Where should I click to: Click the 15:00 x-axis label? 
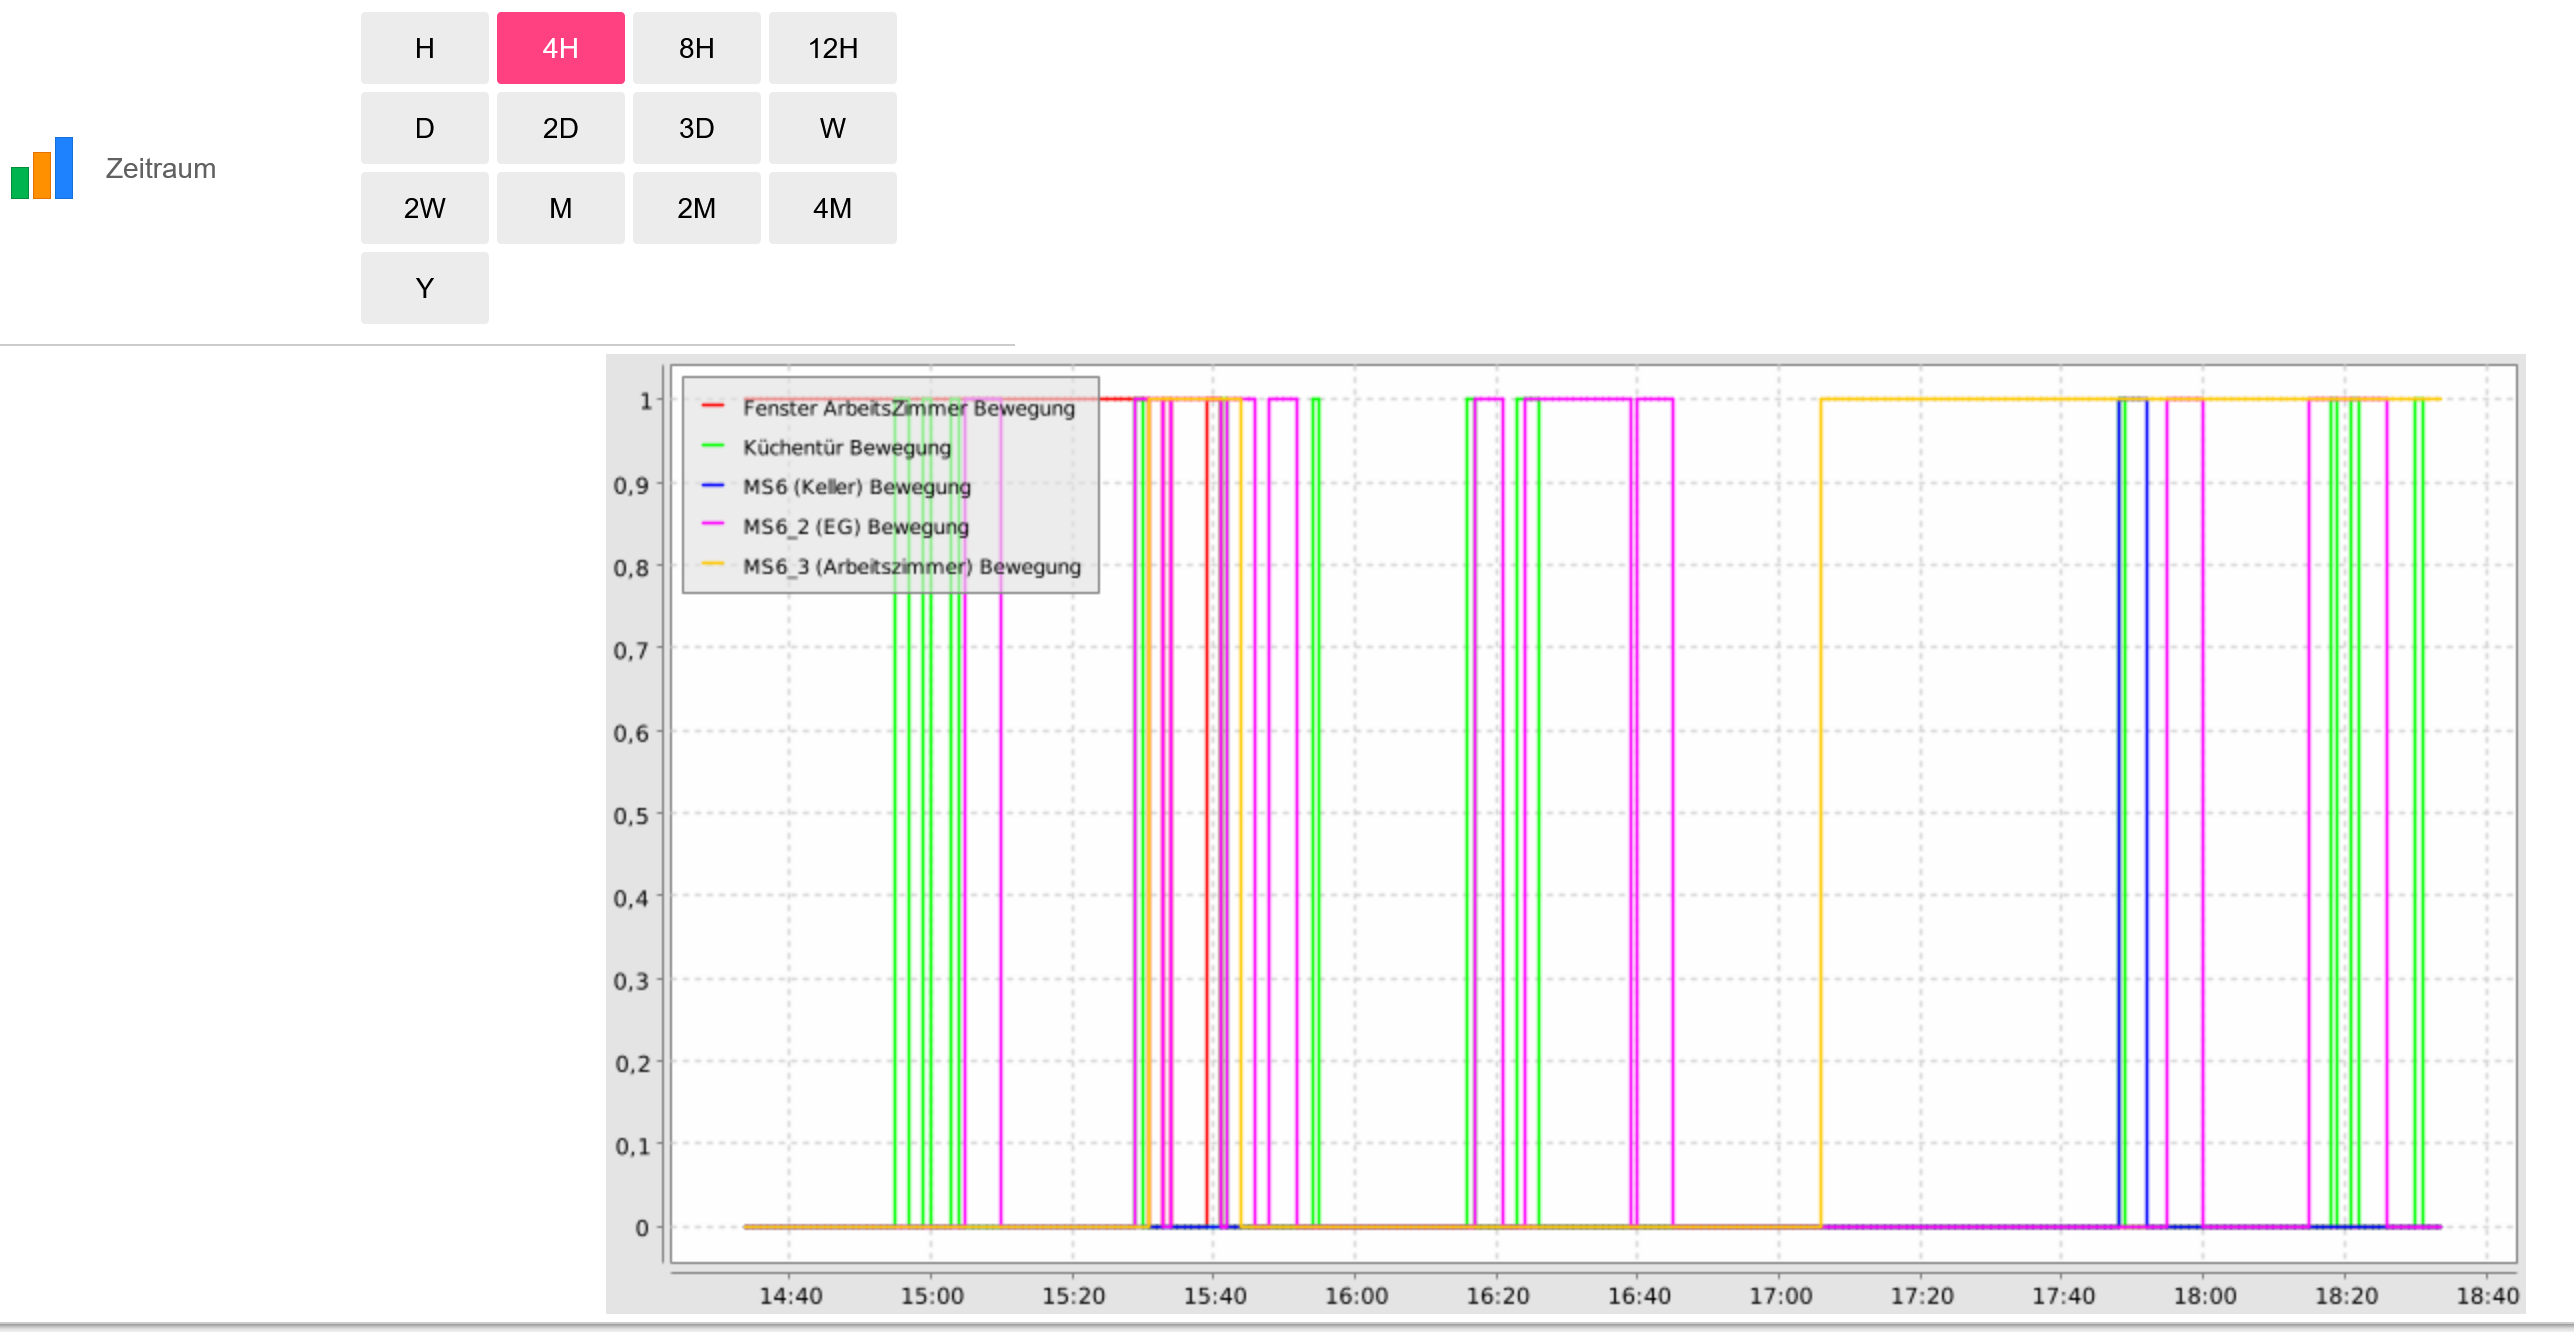tap(932, 1296)
